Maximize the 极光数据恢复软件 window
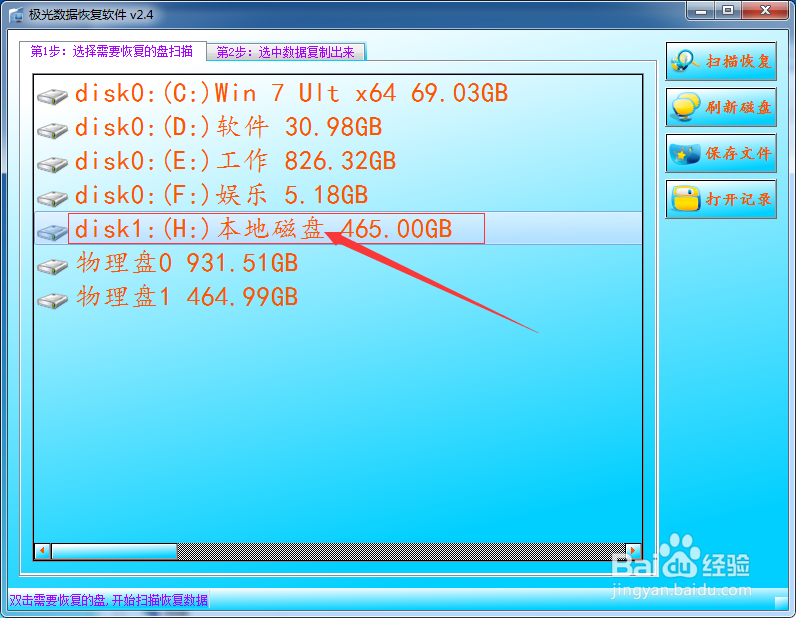The width and height of the screenshot is (796, 618). (x=728, y=11)
